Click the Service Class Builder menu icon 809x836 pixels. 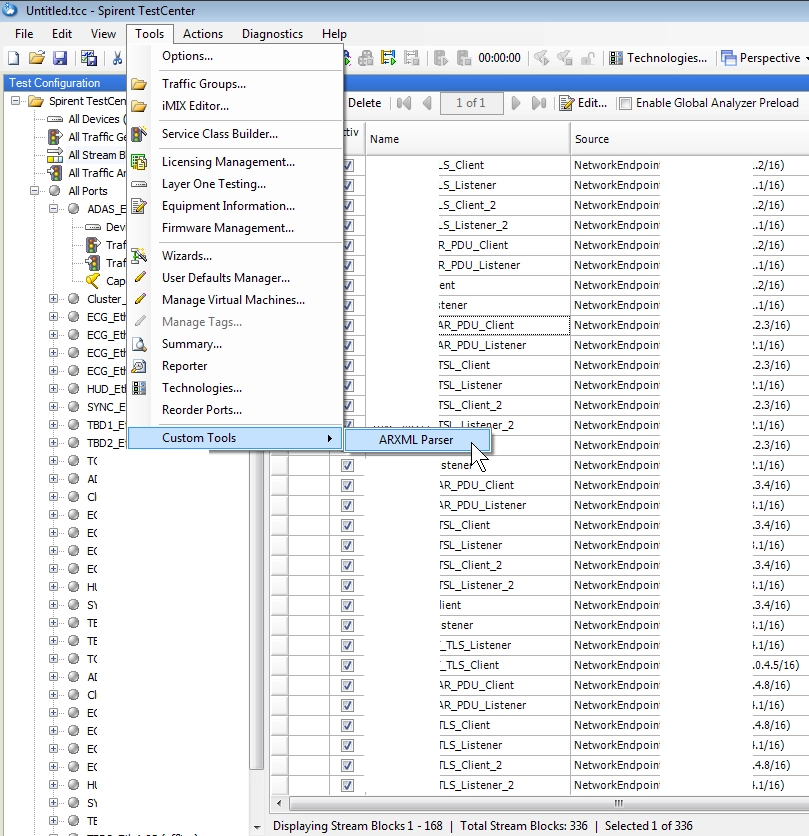click(x=140, y=134)
